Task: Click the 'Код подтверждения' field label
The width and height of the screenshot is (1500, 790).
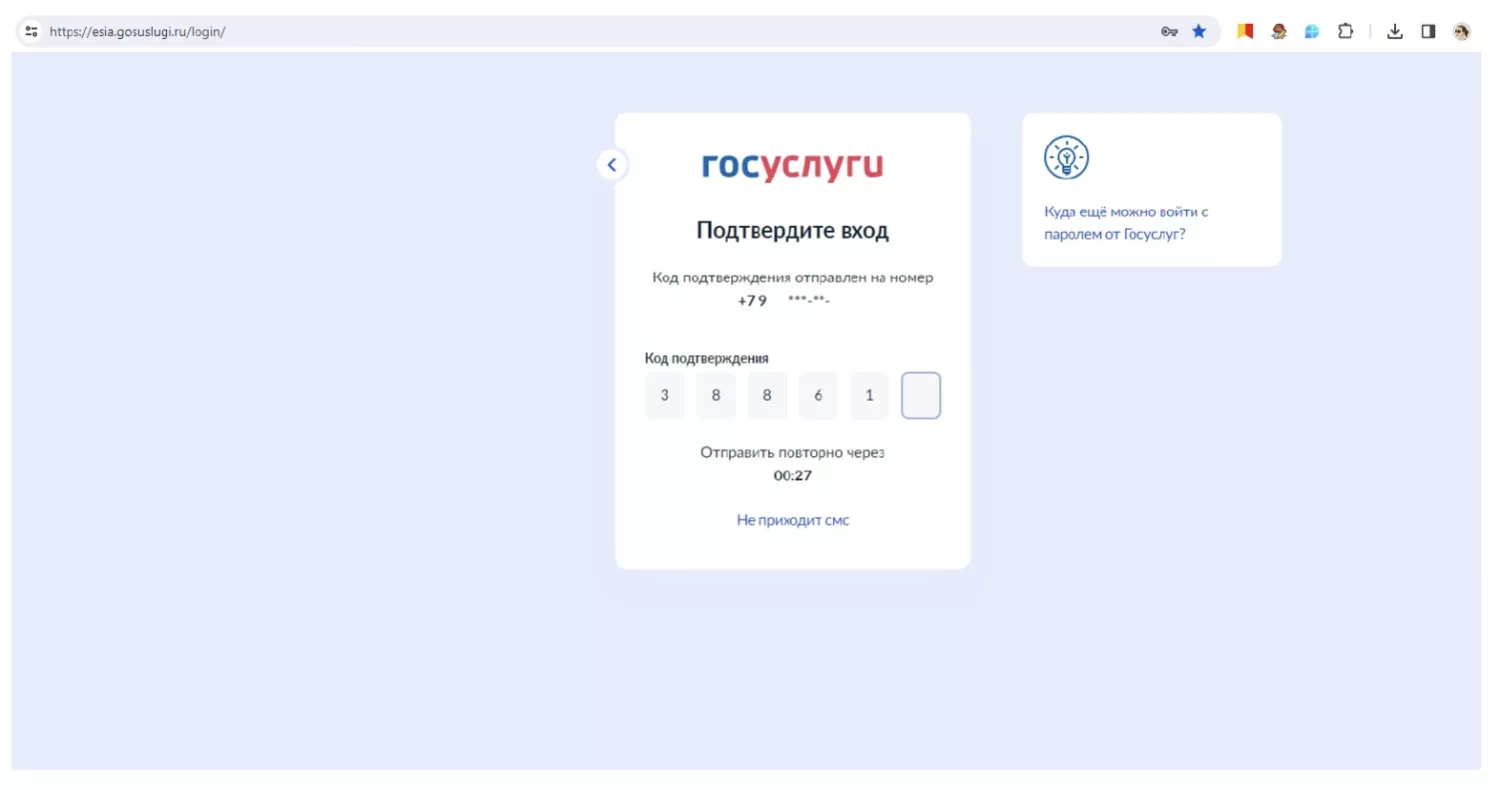Action: point(707,358)
